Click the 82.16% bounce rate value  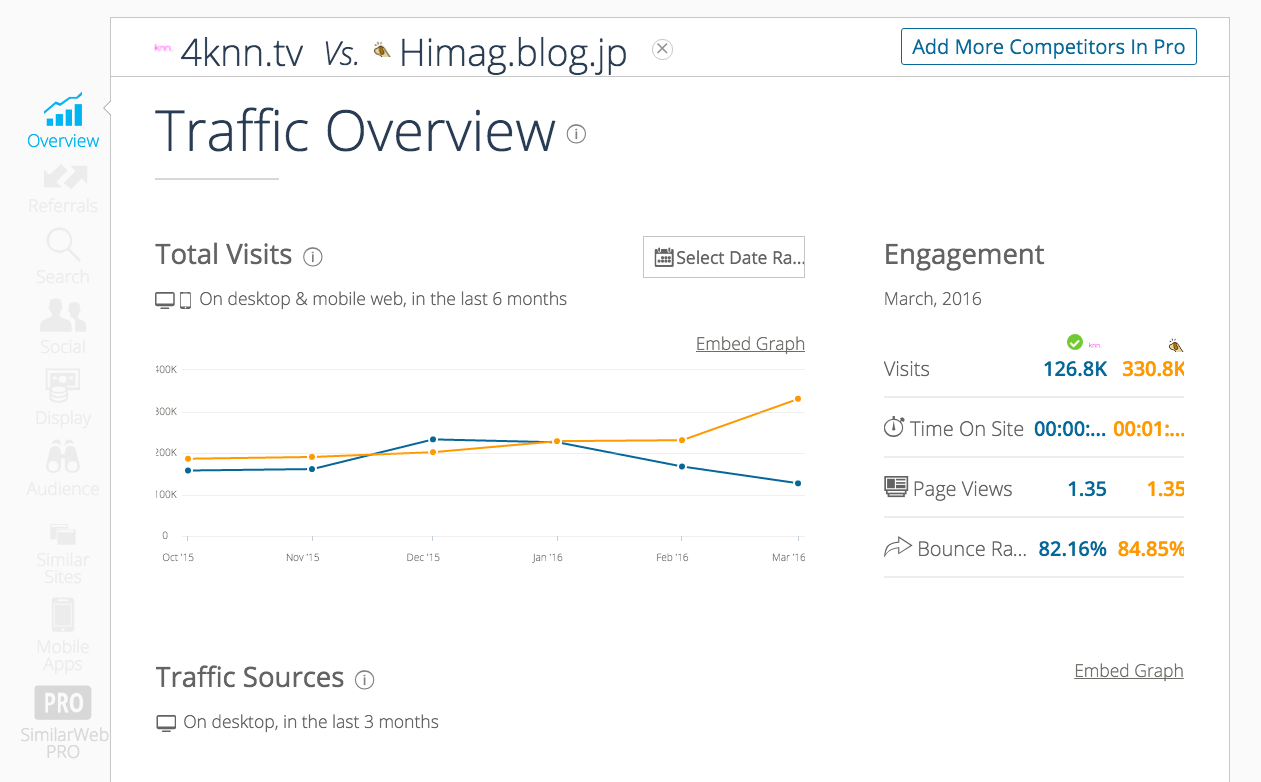point(1073,549)
